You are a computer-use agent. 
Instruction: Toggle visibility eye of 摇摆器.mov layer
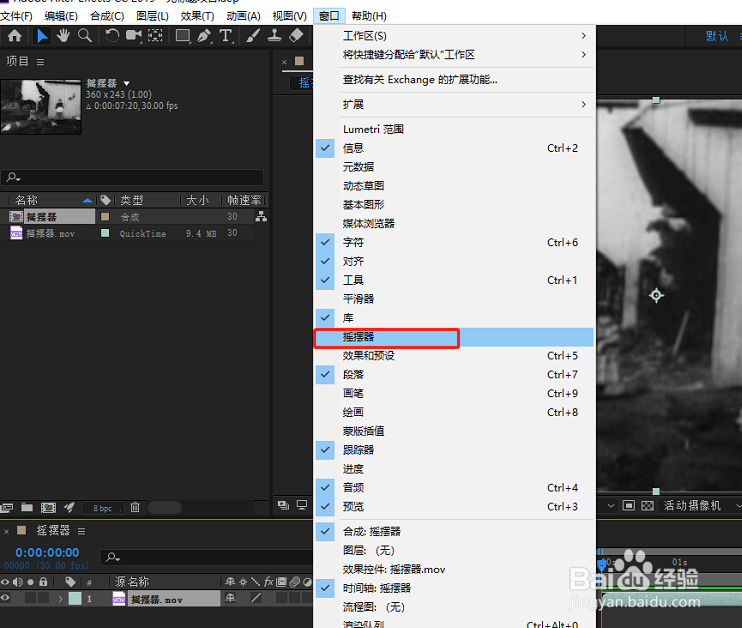click(5, 598)
